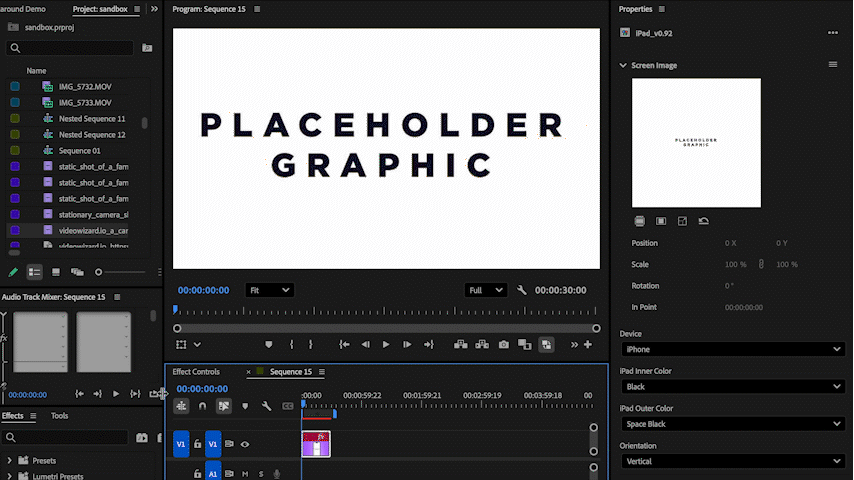This screenshot has width=854, height=480.
Task: Open the Button Editor plus icon
Action: [x=588, y=344]
